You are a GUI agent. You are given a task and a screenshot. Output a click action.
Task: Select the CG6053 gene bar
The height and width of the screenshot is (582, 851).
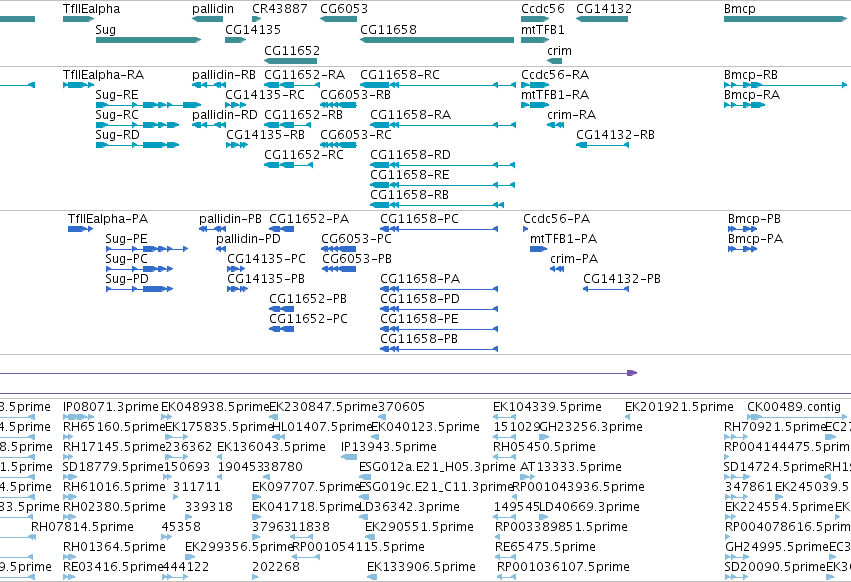(338, 19)
